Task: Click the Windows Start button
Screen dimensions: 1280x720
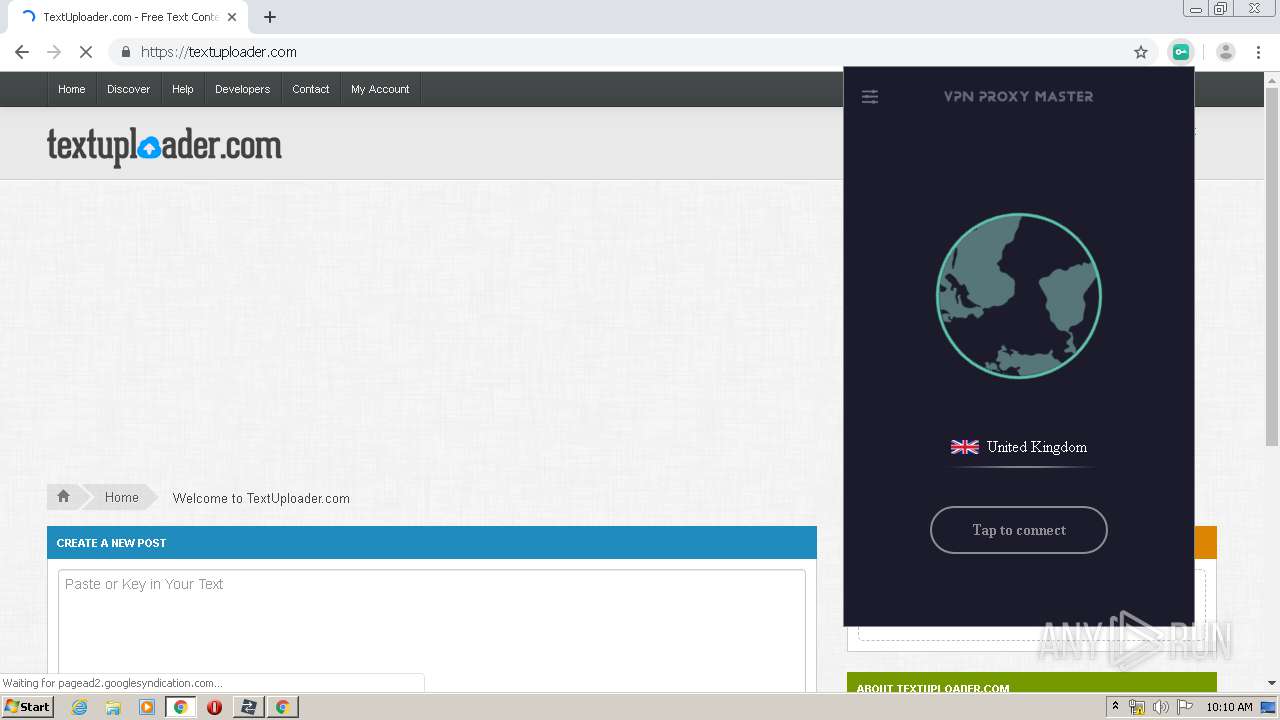Action: tap(28, 707)
